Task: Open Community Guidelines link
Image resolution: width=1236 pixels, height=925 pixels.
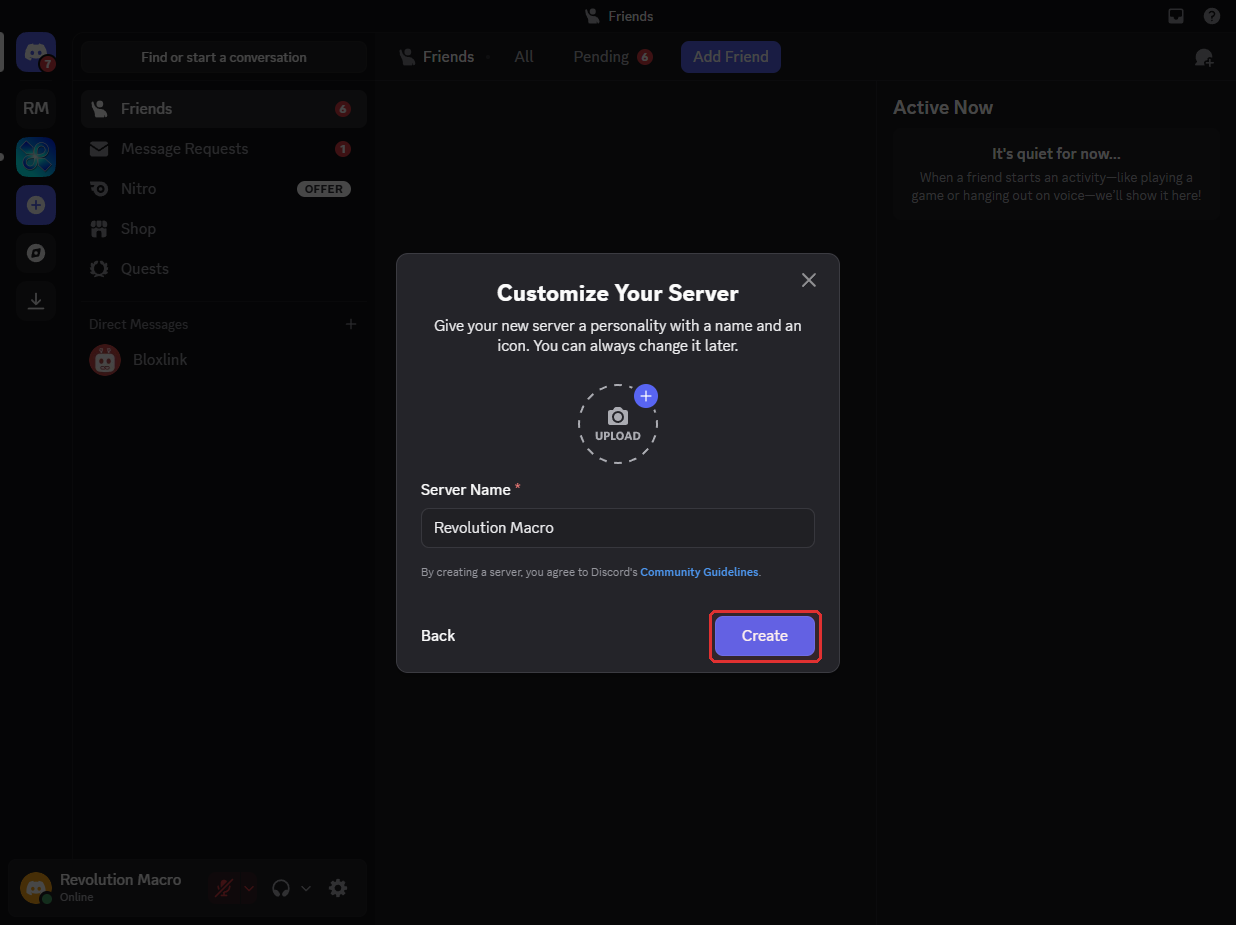Action: (x=699, y=572)
